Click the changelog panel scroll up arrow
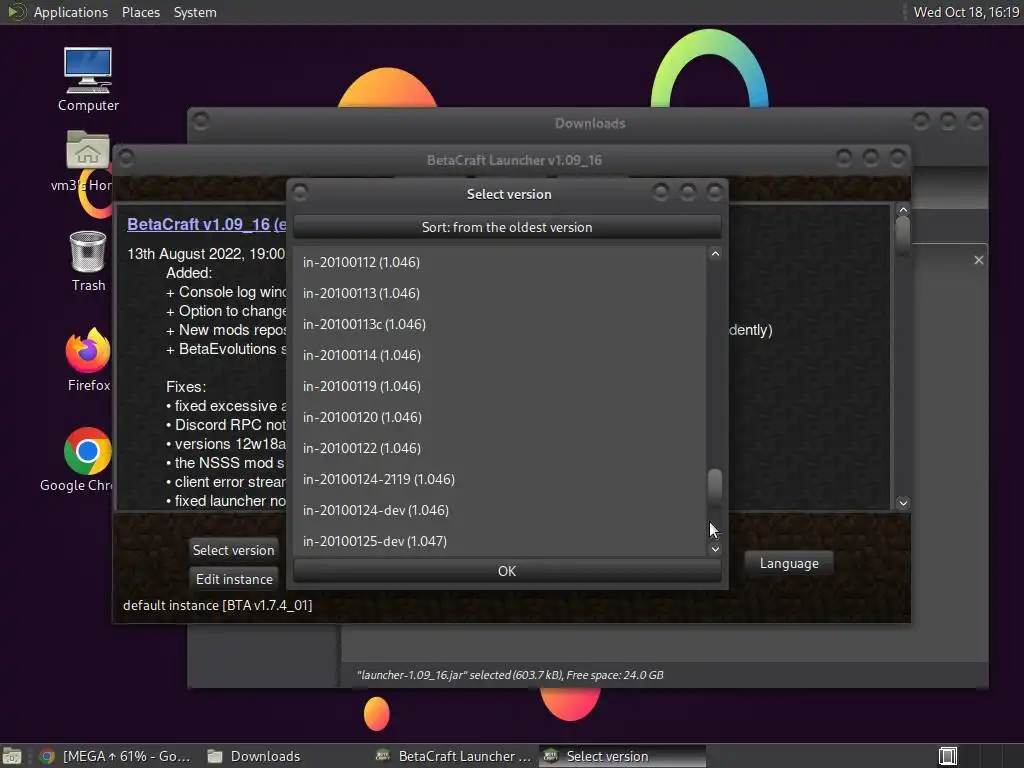The width and height of the screenshot is (1024, 768). tap(903, 210)
